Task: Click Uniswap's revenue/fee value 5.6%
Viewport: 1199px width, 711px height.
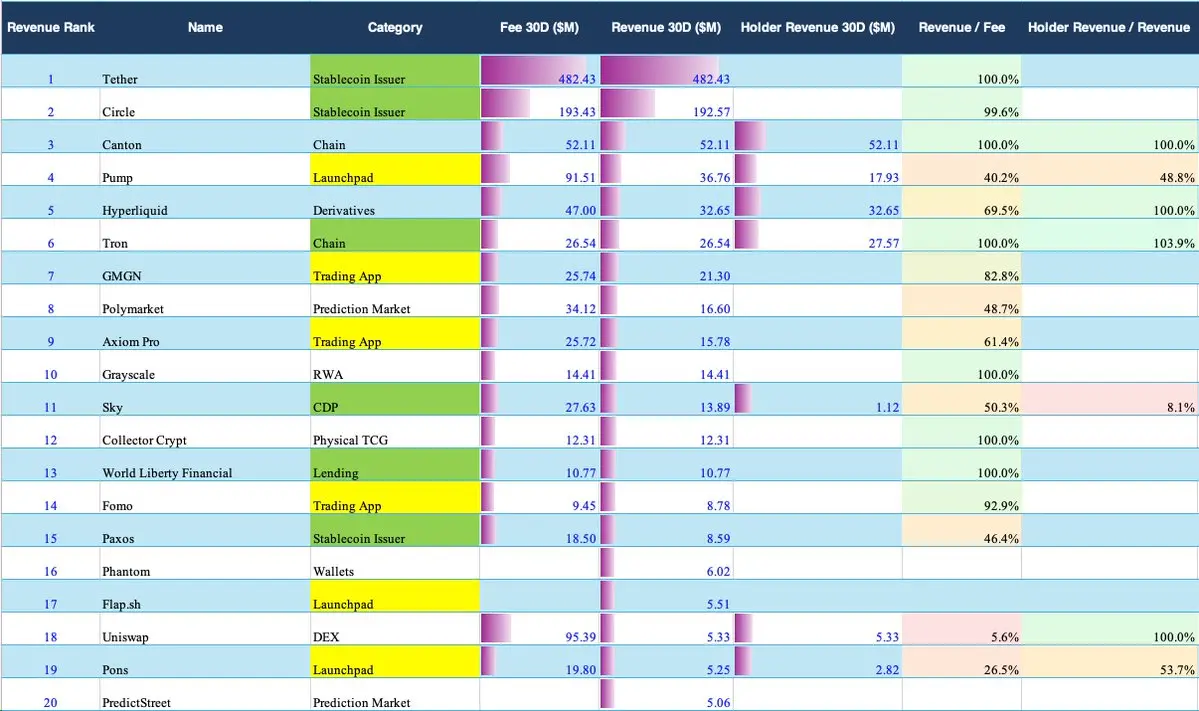Action: click(1004, 637)
